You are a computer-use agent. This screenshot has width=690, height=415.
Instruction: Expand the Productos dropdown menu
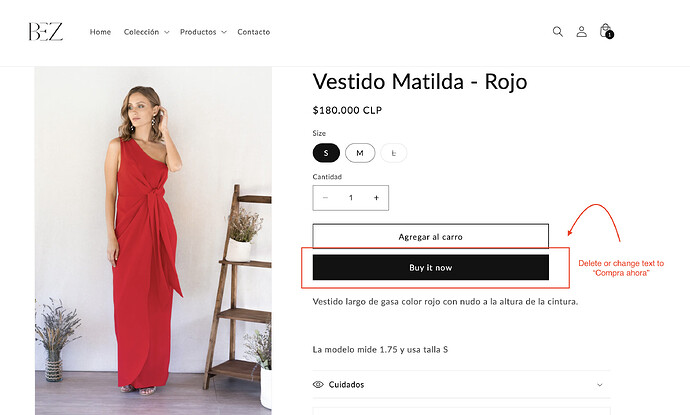click(x=203, y=32)
